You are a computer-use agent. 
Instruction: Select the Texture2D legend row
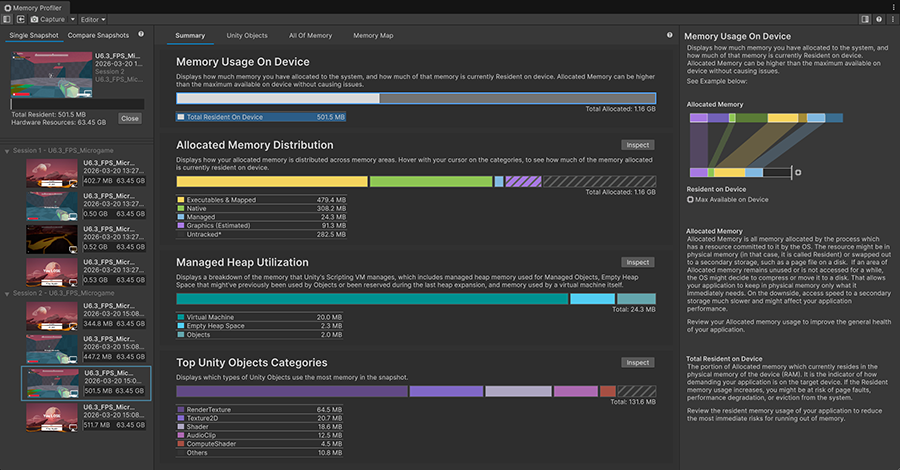pyautogui.click(x=259, y=418)
